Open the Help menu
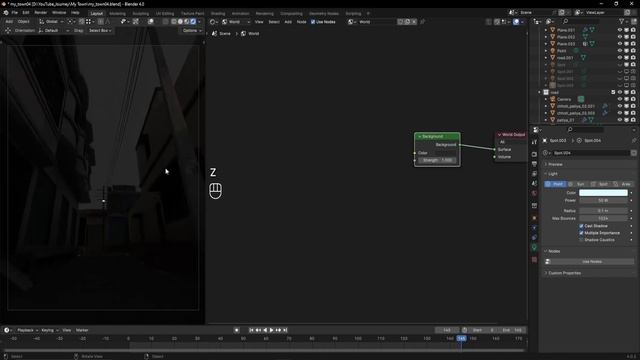The height and width of the screenshot is (360, 640). point(75,13)
